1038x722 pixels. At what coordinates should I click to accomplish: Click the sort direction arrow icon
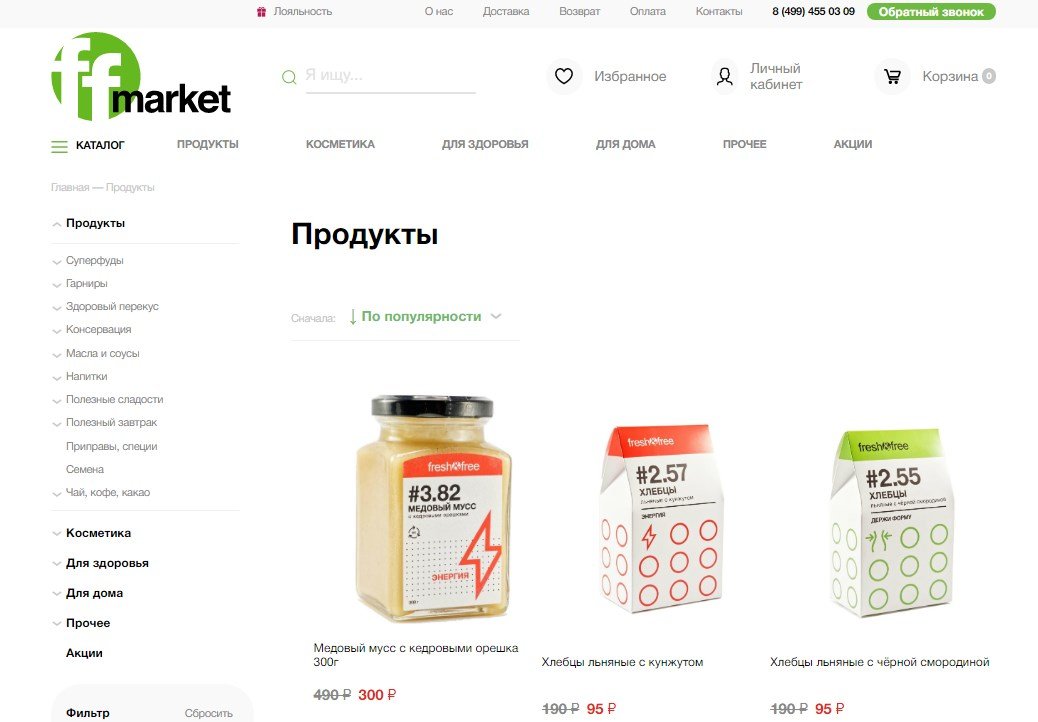click(x=353, y=317)
